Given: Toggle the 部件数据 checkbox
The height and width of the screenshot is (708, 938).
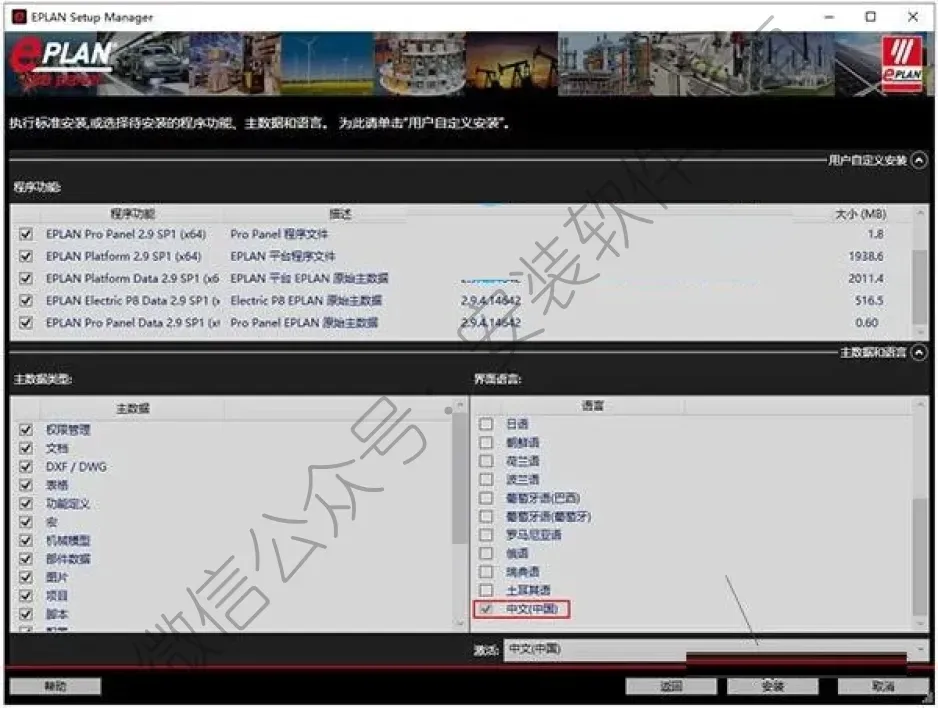Looking at the screenshot, I should [26, 559].
